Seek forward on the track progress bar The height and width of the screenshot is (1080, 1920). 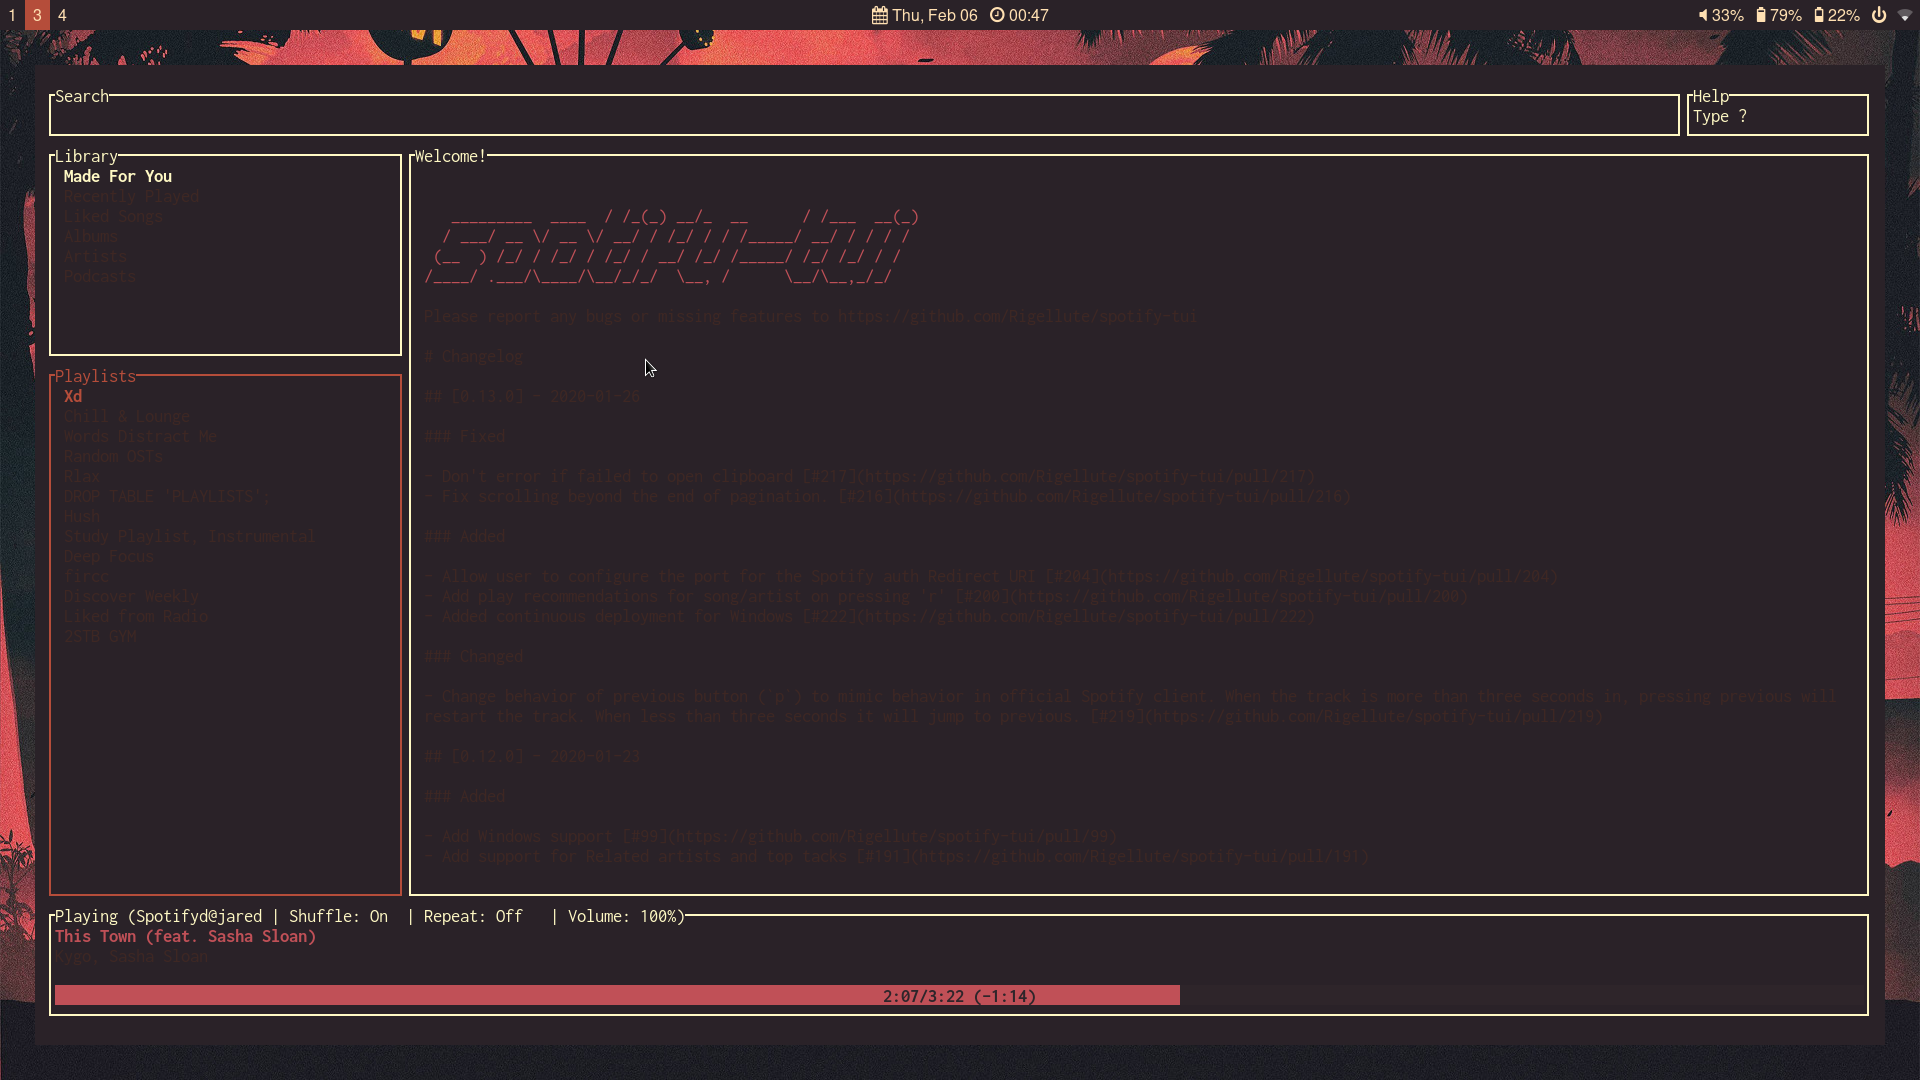pyautogui.click(x=1450, y=995)
